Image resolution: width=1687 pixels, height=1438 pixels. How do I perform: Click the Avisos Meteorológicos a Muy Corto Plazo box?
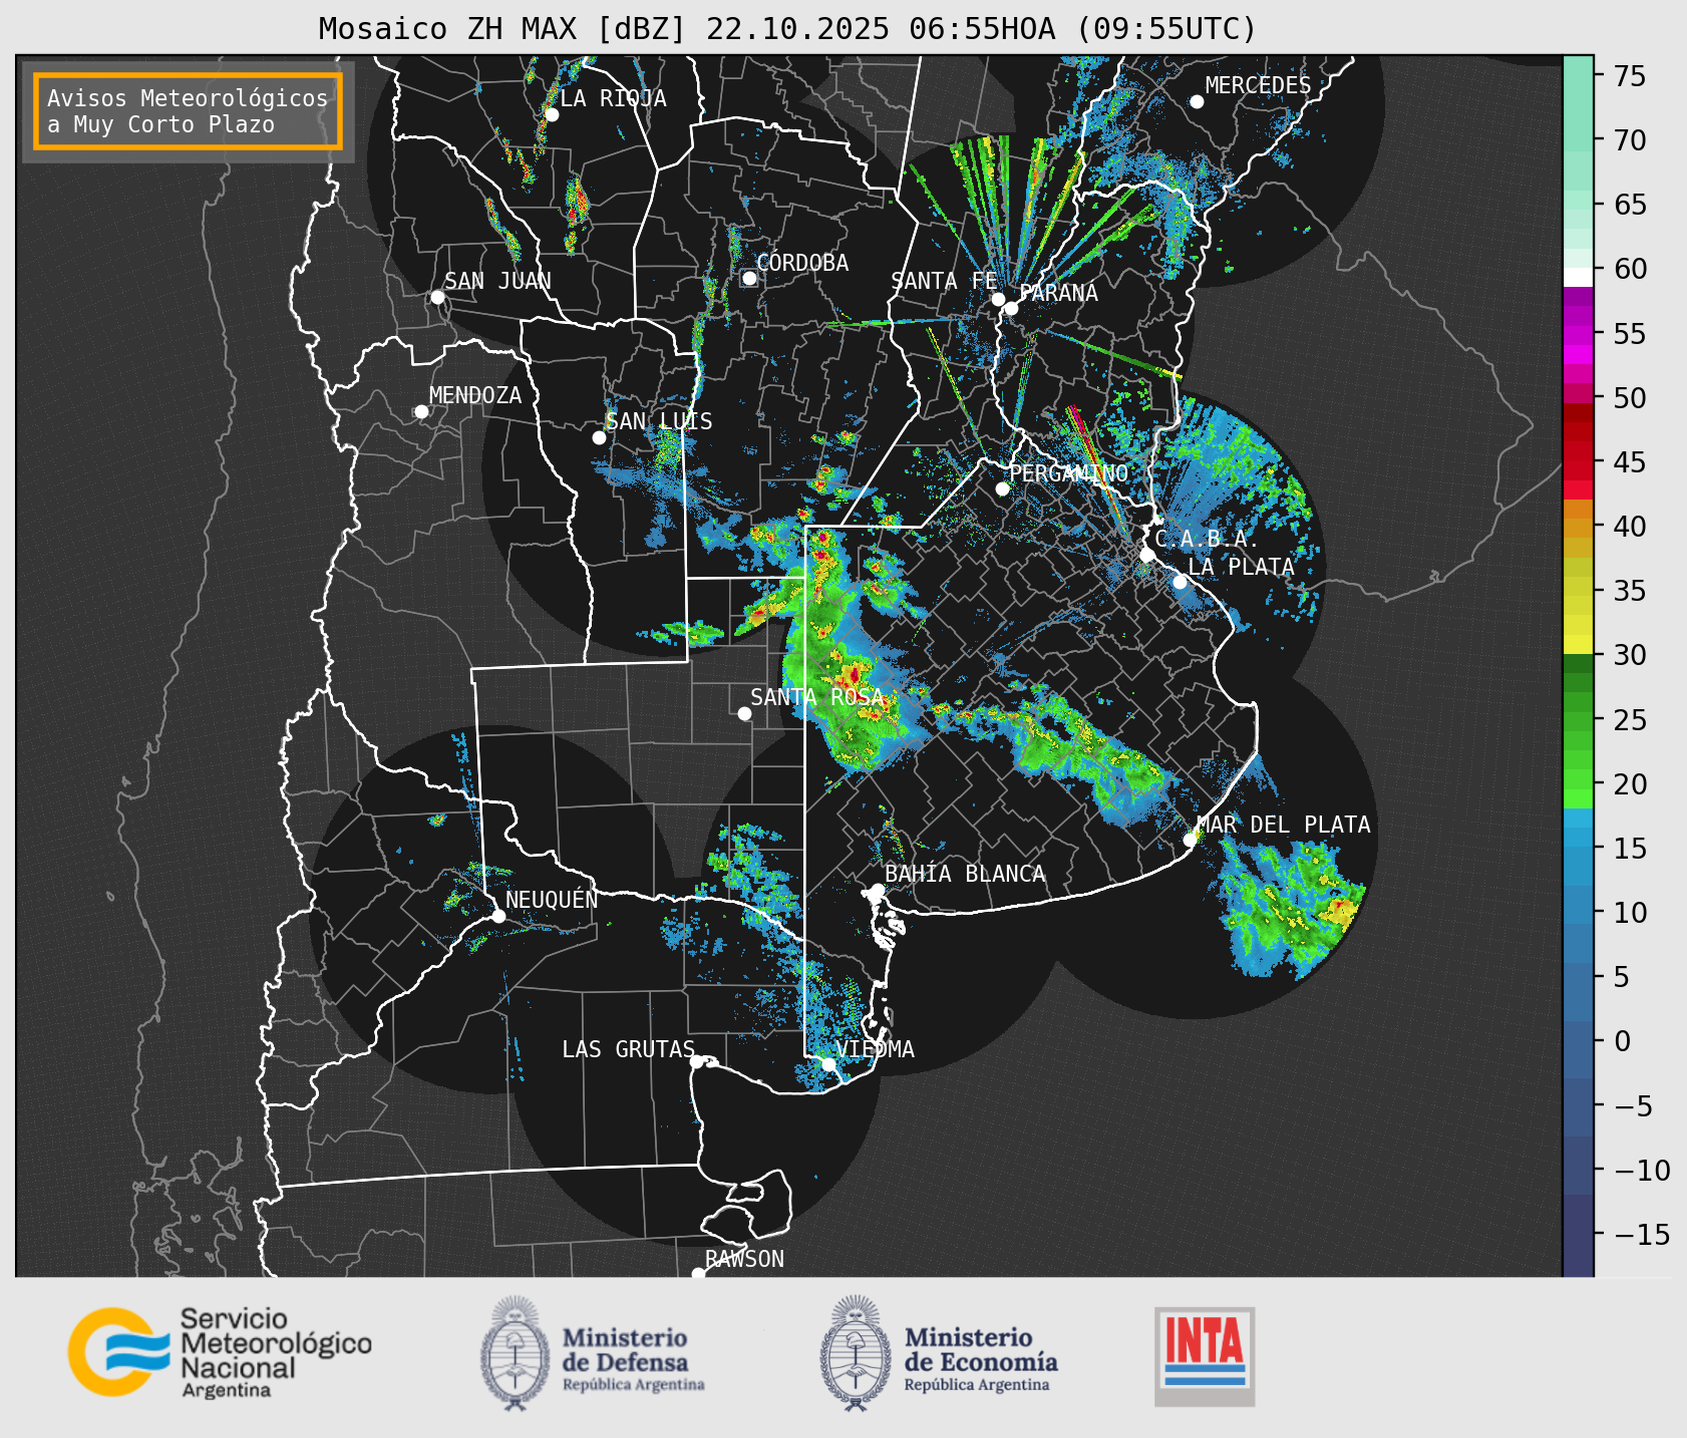[x=188, y=111]
